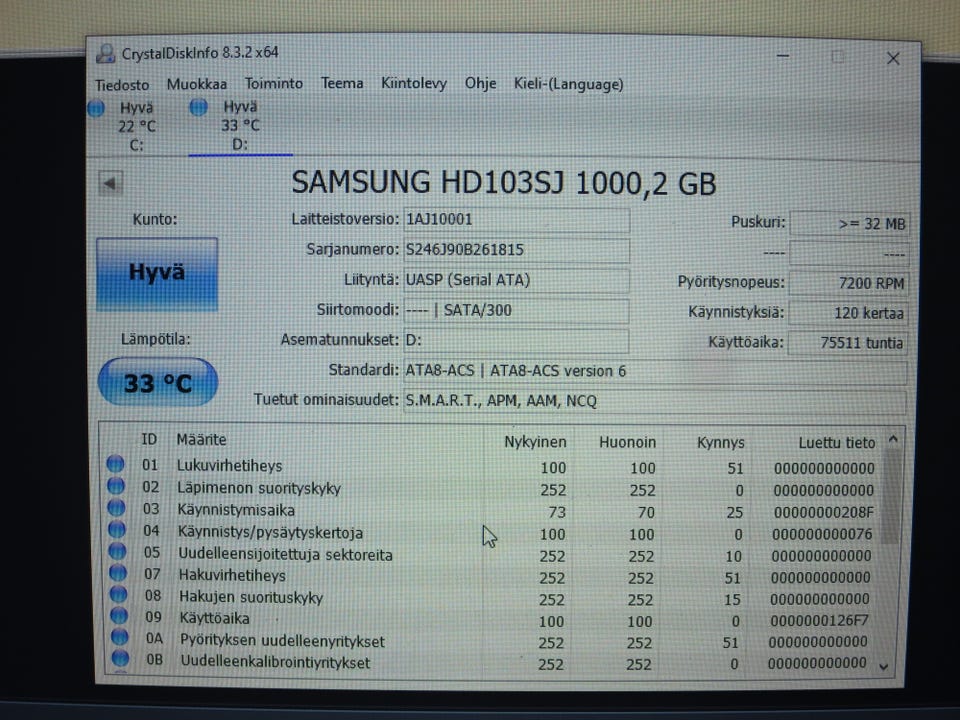Screen dimensions: 960x720
Task: Click the Käynnistyksiä value 120 kertaa
Action: (x=849, y=313)
